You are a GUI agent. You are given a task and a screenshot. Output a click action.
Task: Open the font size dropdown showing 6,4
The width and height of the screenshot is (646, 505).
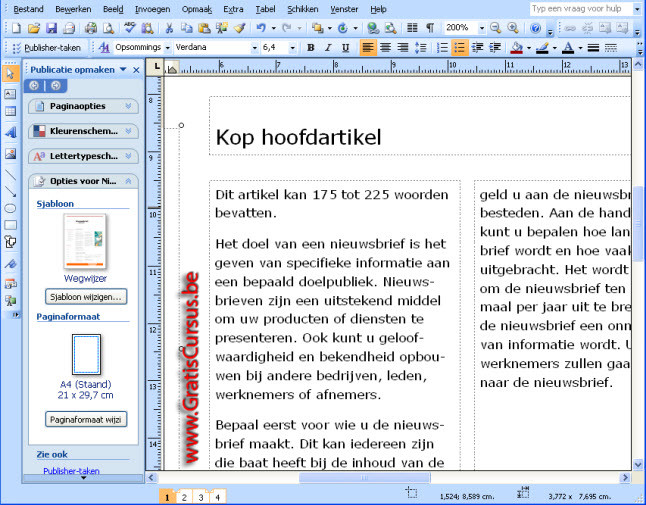[x=292, y=48]
